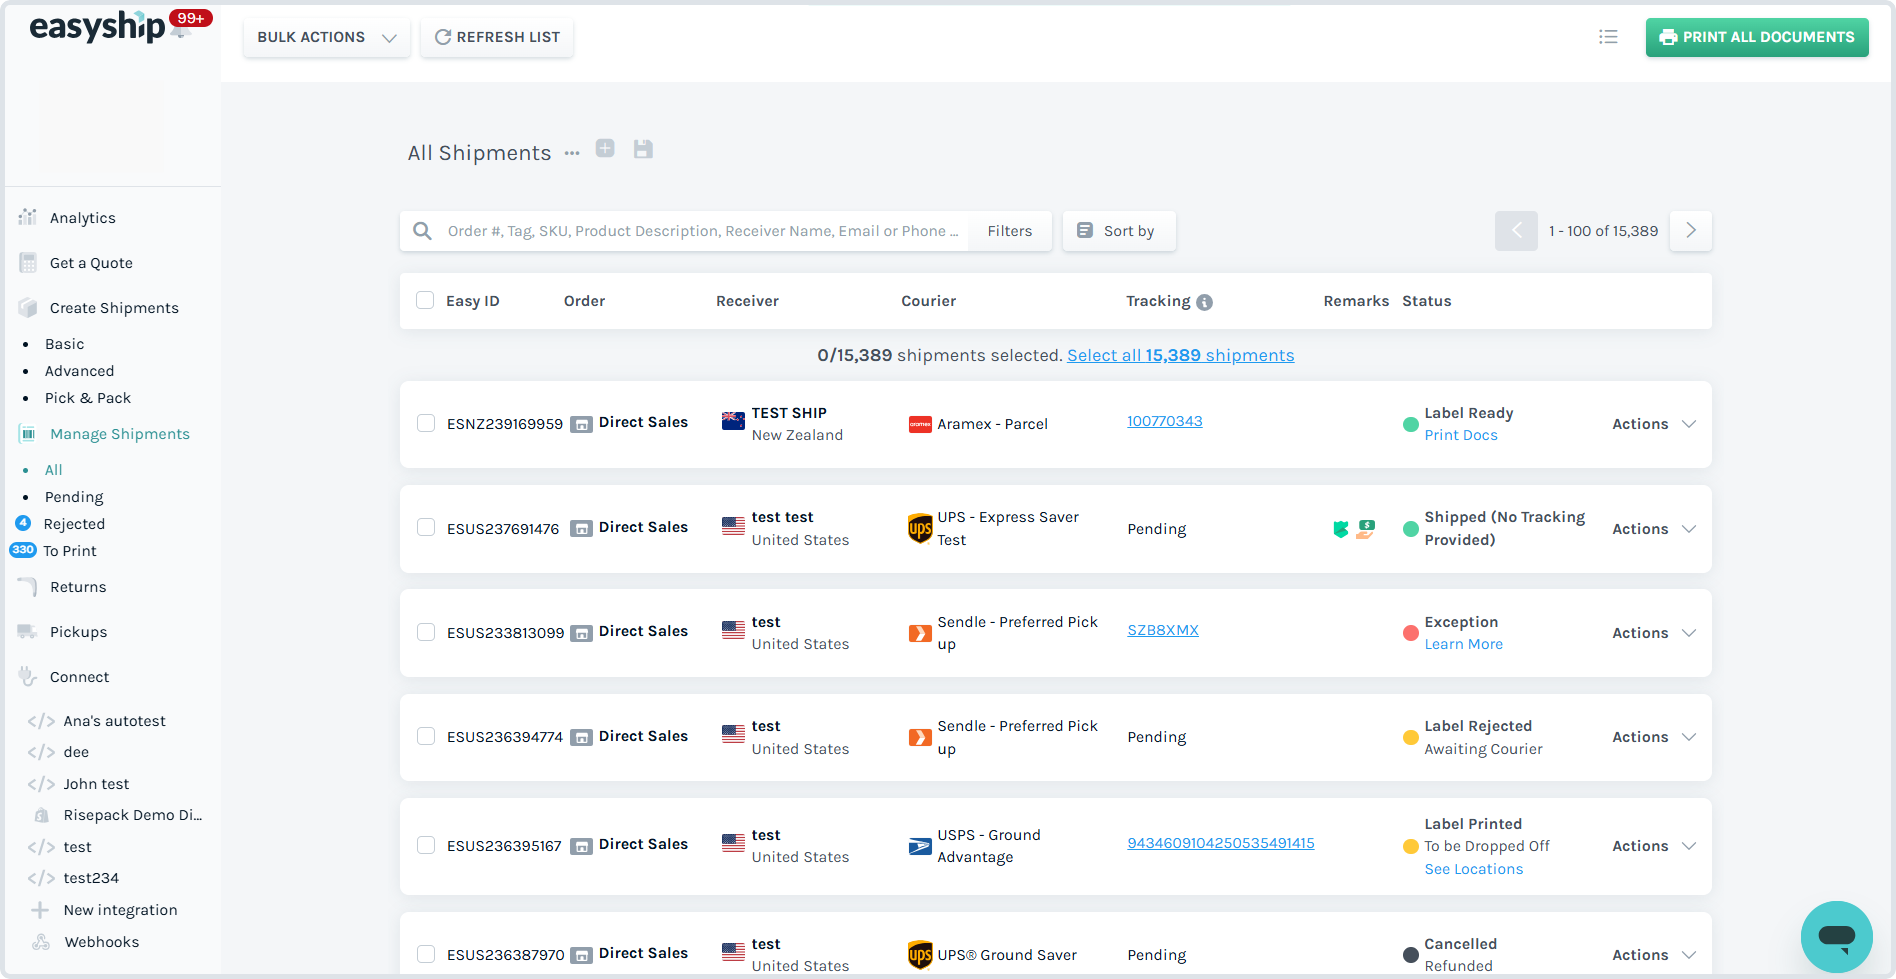Open the Sort by dropdown
Image resolution: width=1896 pixels, height=979 pixels.
[1118, 231]
